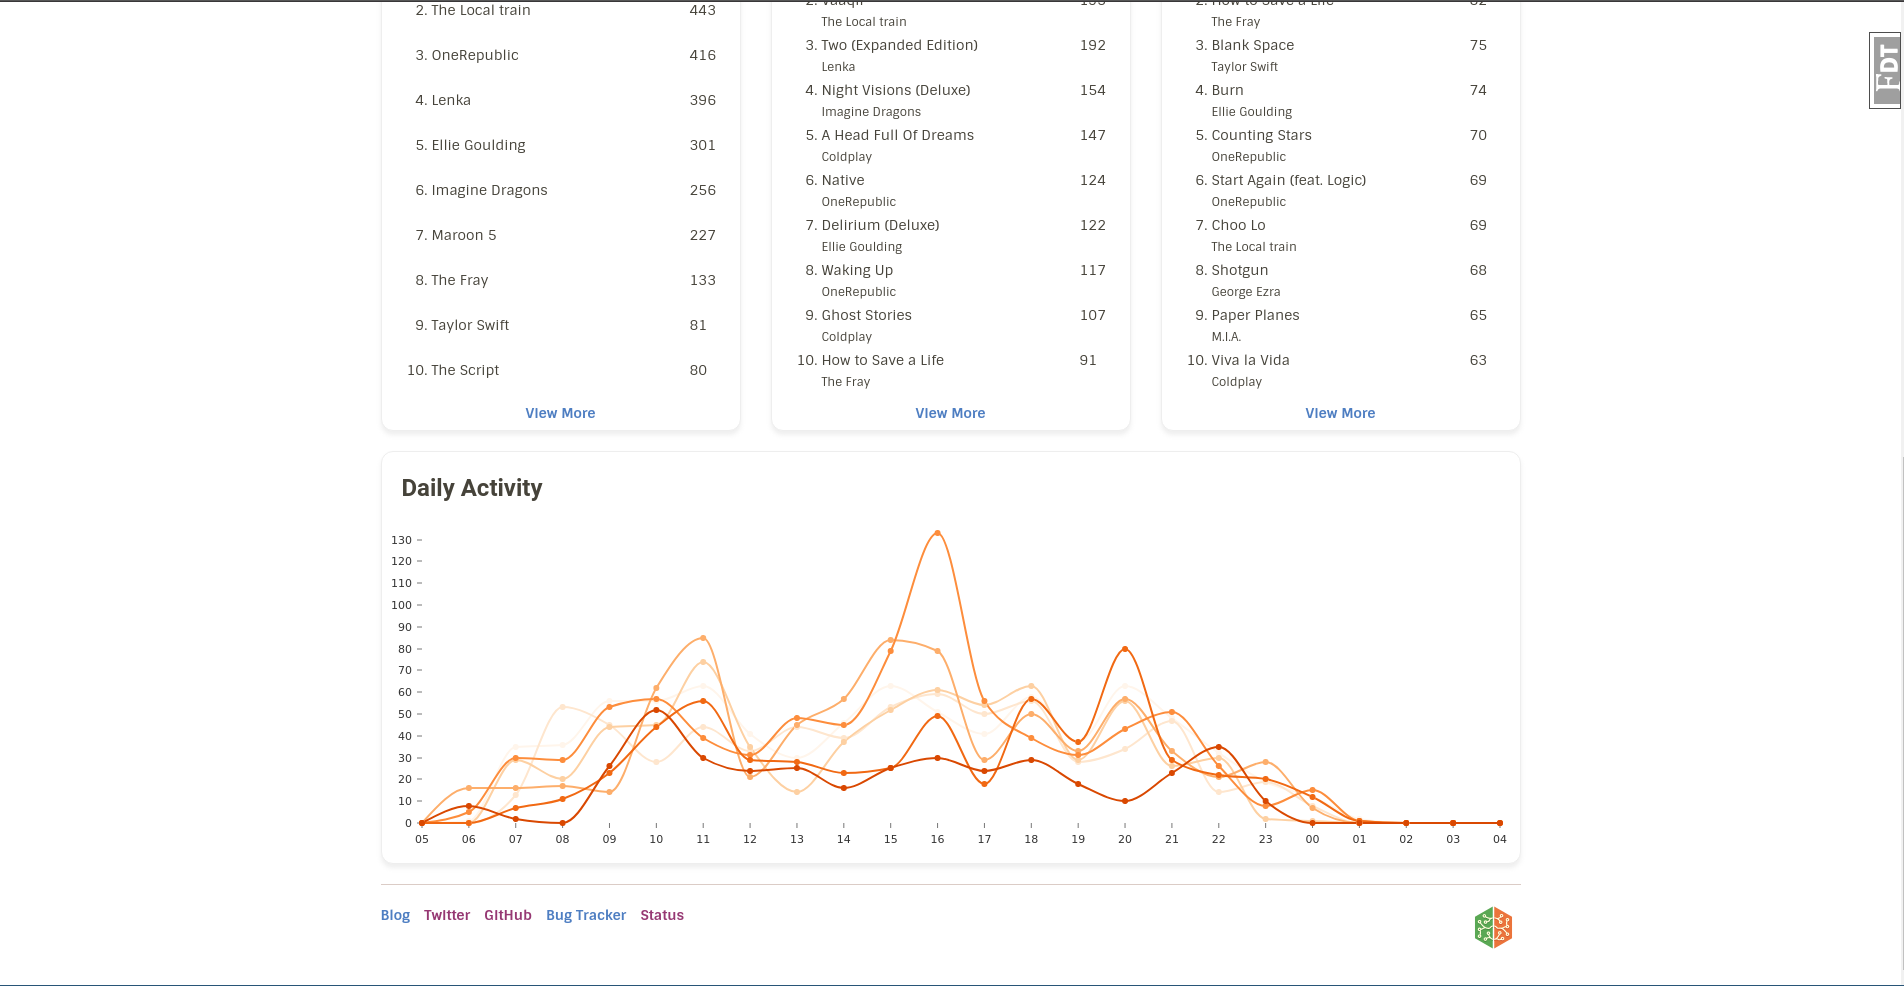Open the Twitter footer link
This screenshot has height=986, width=1904.
(x=447, y=915)
